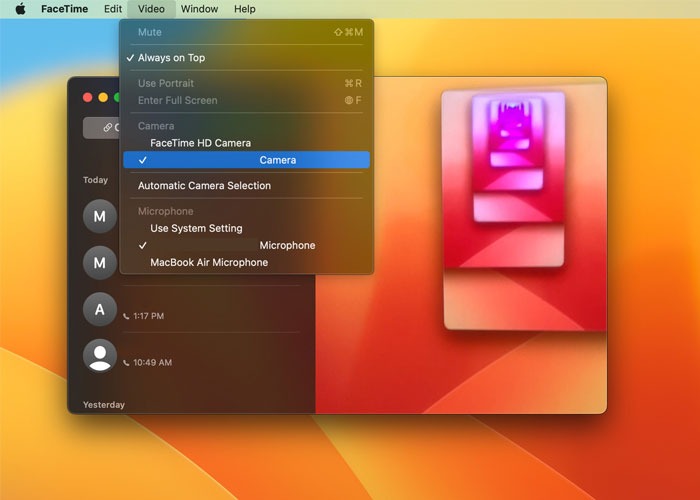700x500 pixels.
Task: Select the checked Microphone entry
Action: (246, 245)
